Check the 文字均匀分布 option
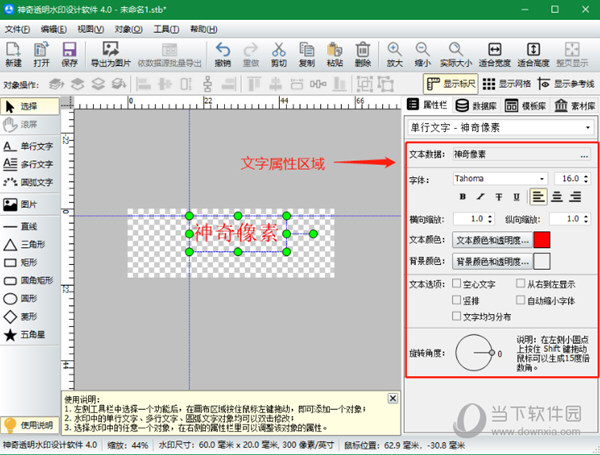The width and height of the screenshot is (600, 455). [456, 316]
